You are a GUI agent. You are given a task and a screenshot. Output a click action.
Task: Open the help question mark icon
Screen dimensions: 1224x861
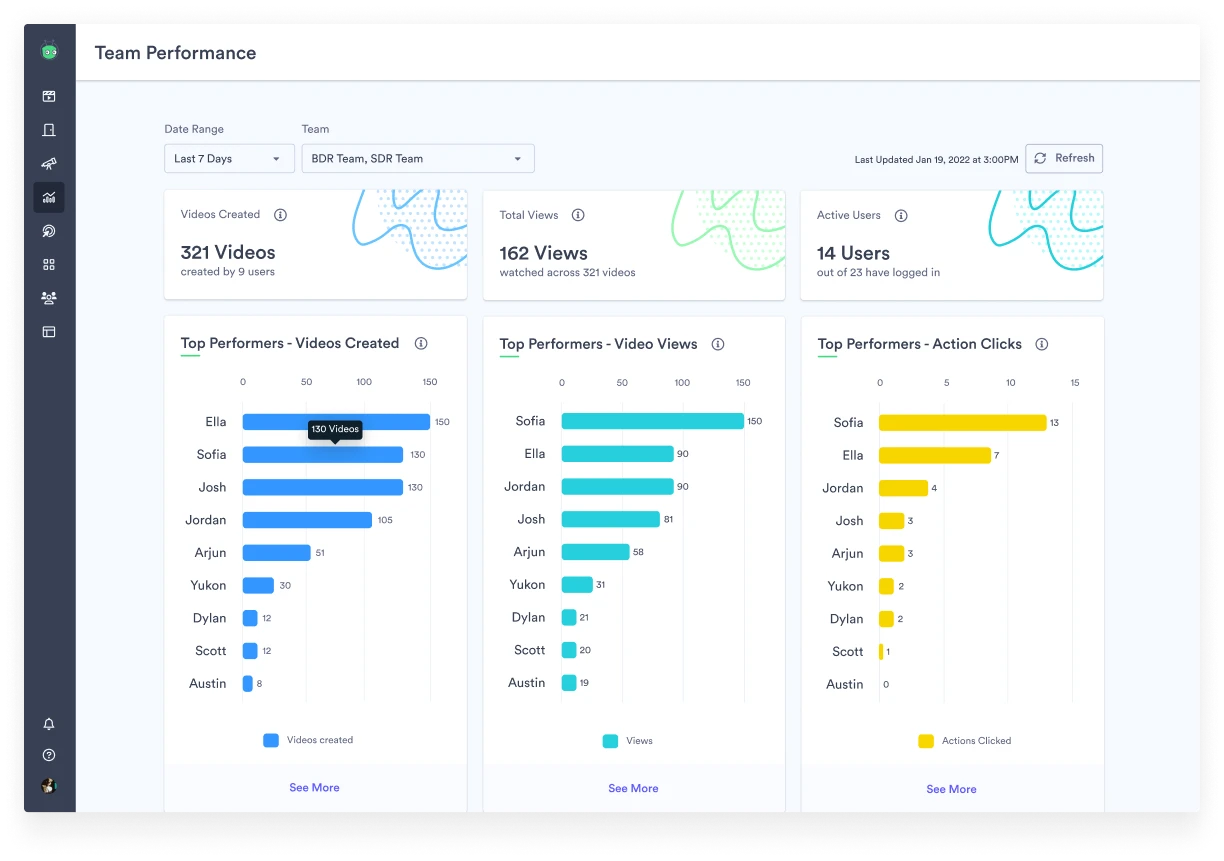[x=49, y=755]
